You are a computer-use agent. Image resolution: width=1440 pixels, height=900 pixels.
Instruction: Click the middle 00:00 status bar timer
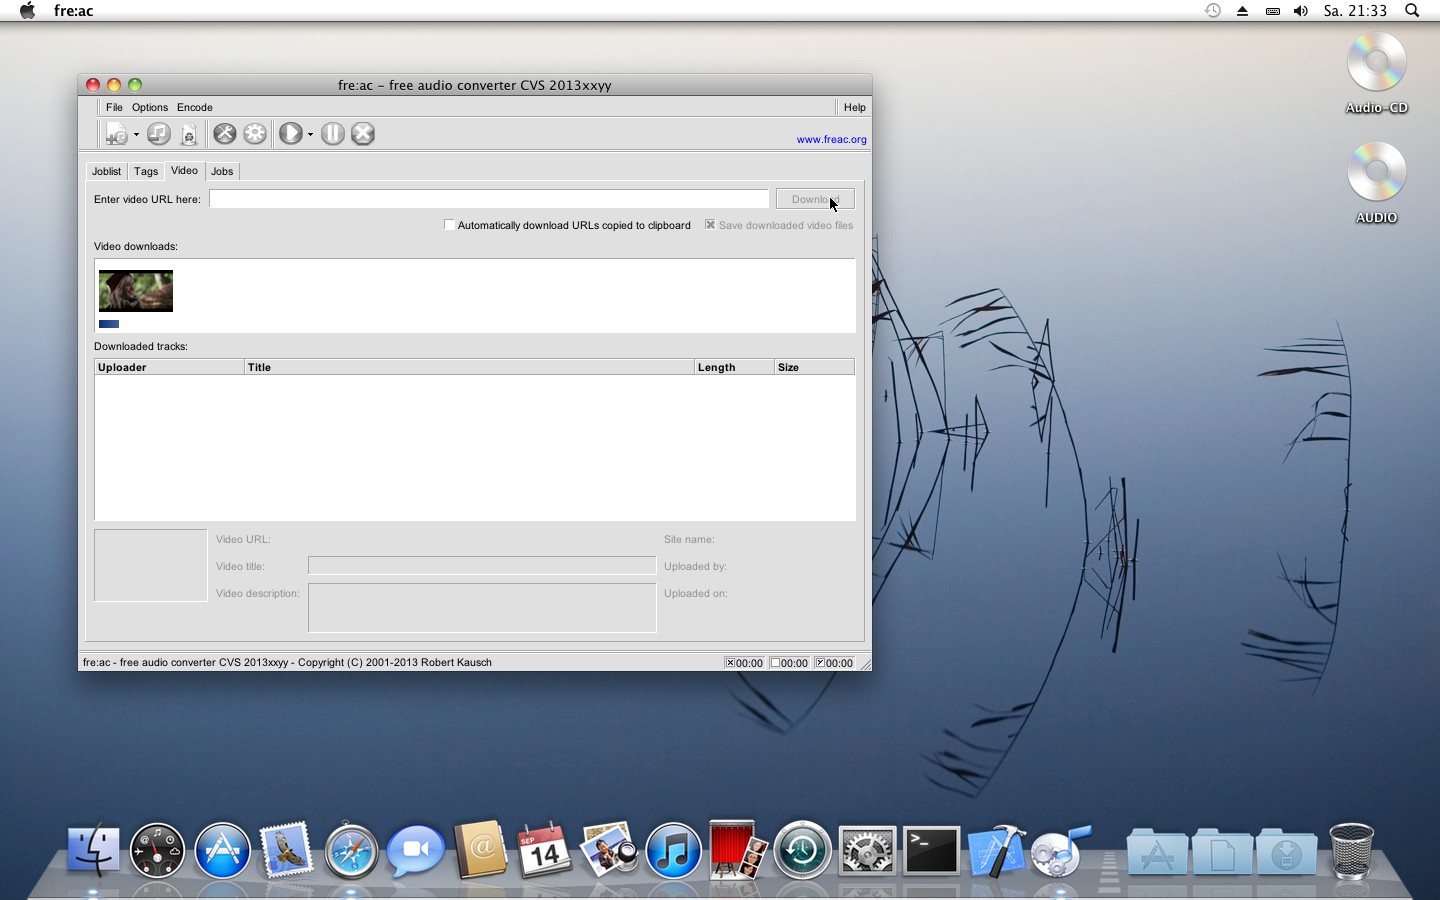pyautogui.click(x=789, y=663)
